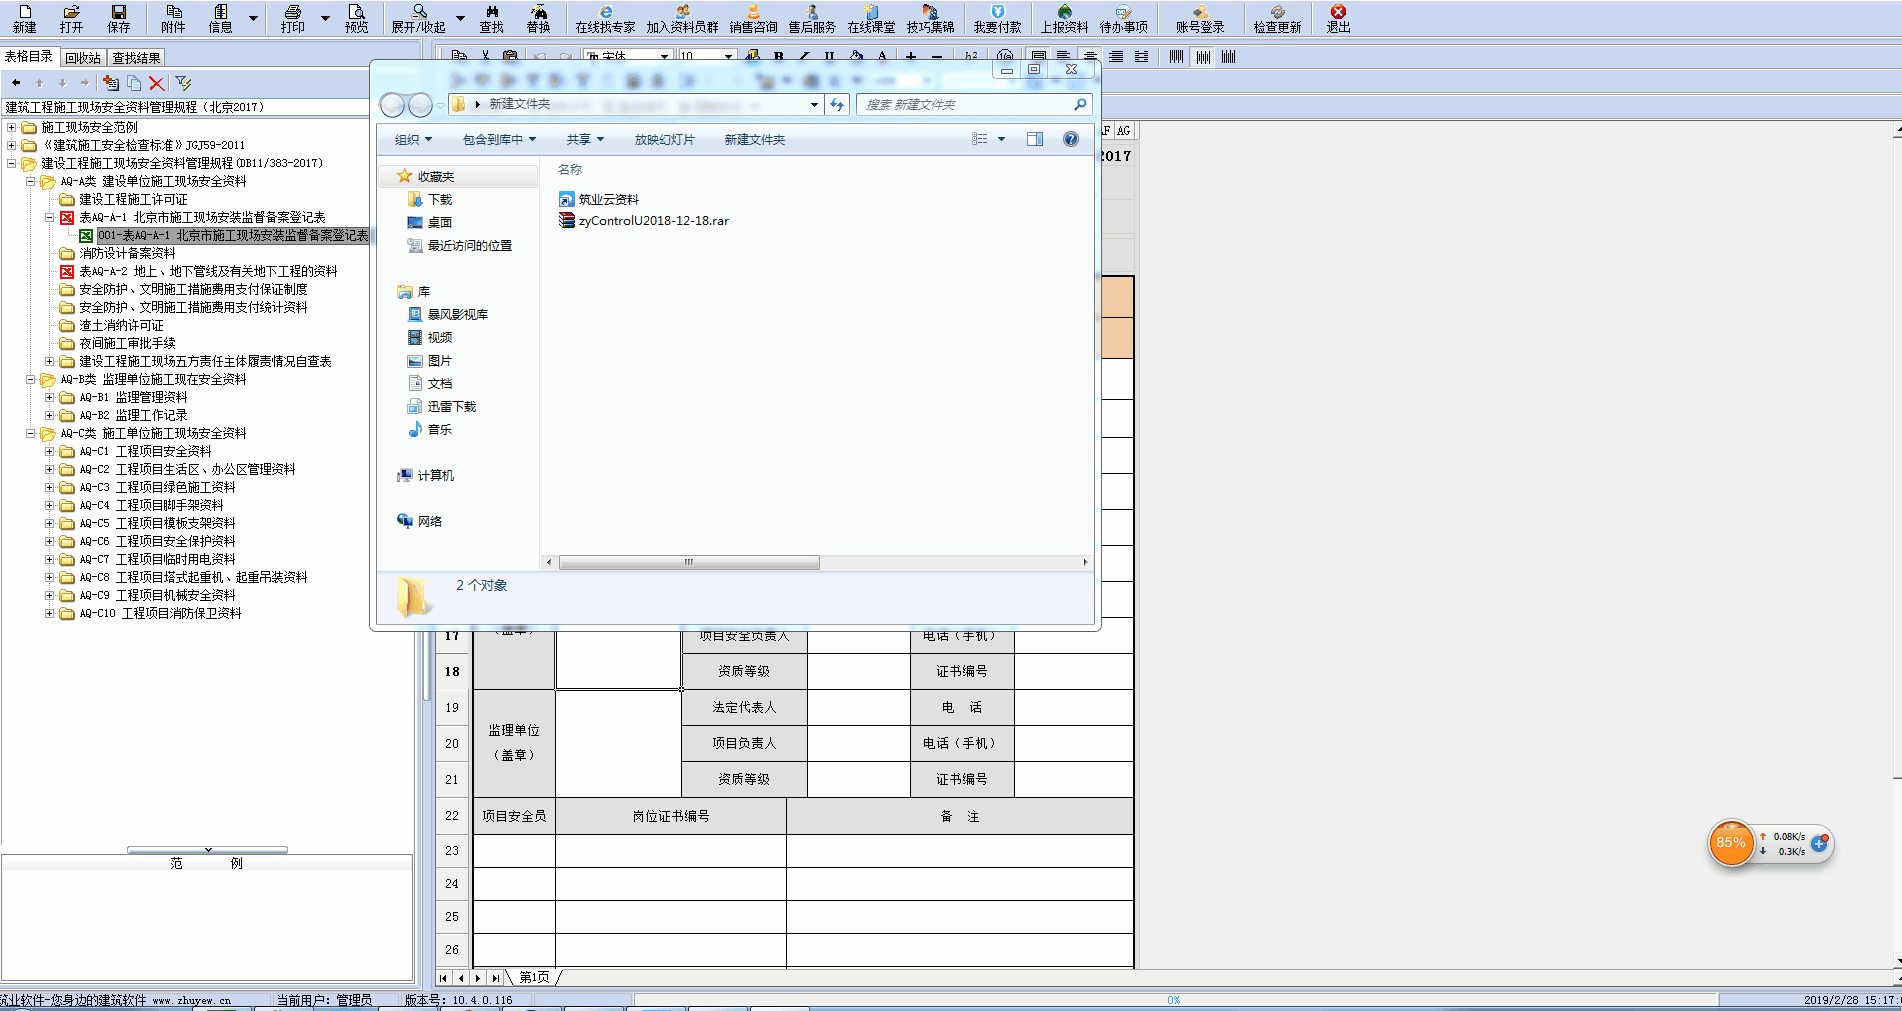Open 在线找专家 online expert icon
This screenshot has height=1011, width=1902.
605,18
